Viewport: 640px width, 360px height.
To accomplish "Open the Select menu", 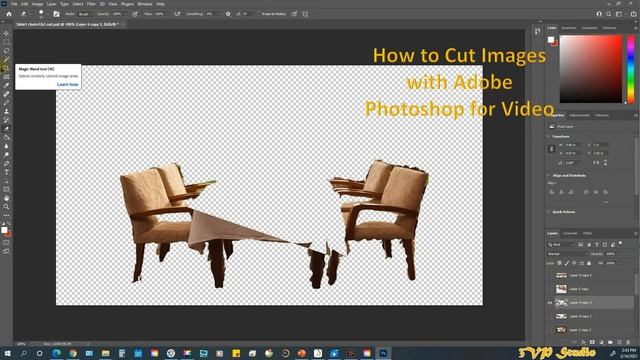I will pyautogui.click(x=78, y=4).
